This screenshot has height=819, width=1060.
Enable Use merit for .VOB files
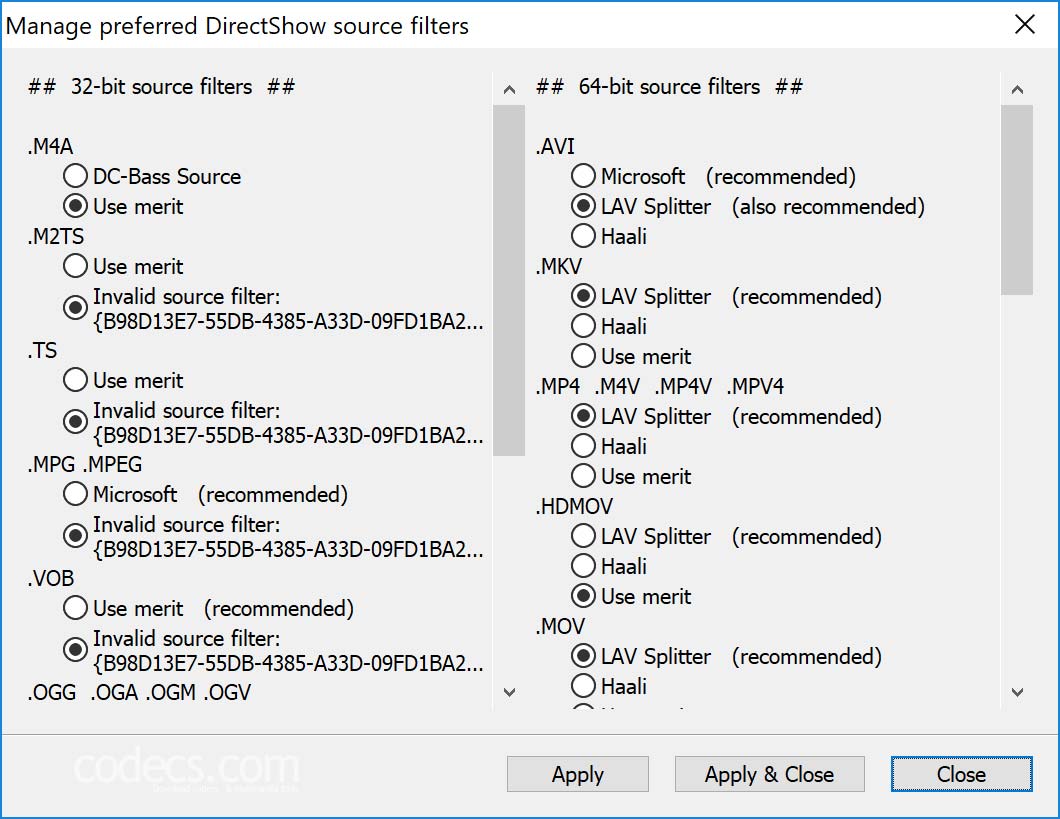tap(75, 608)
